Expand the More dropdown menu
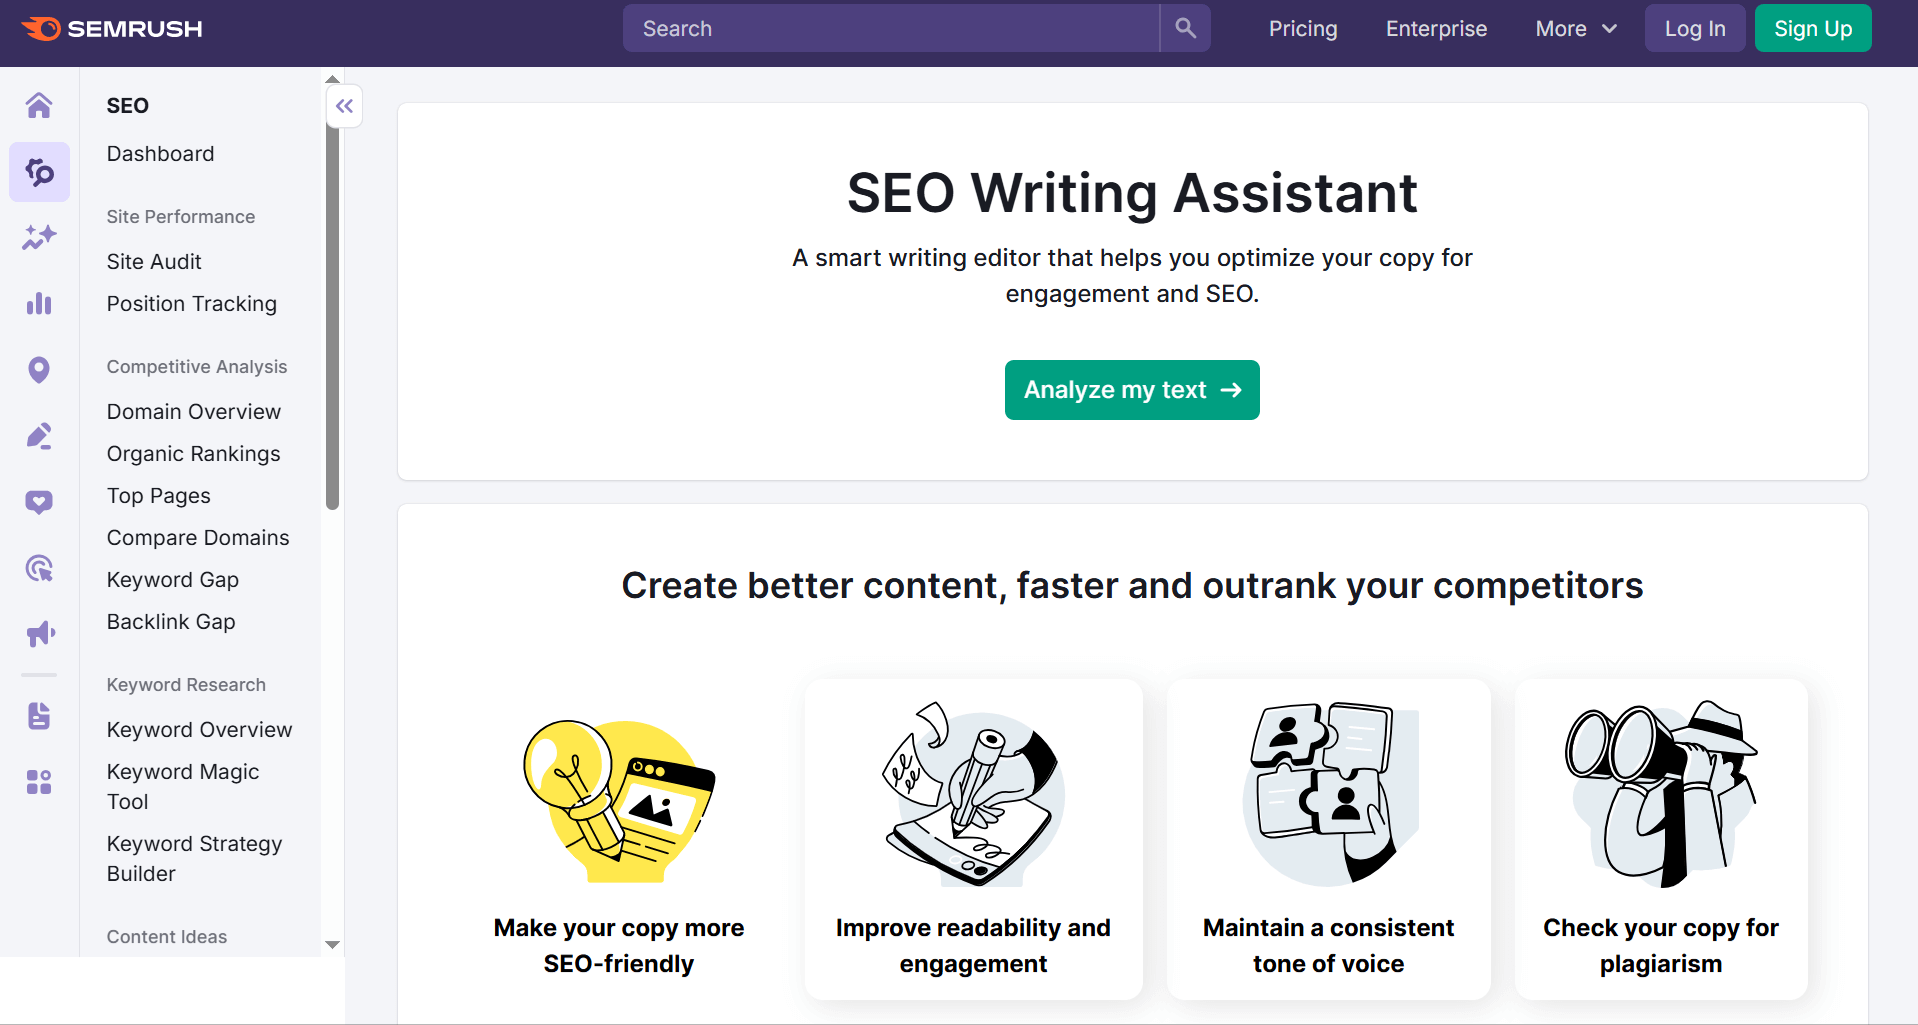 (1575, 29)
